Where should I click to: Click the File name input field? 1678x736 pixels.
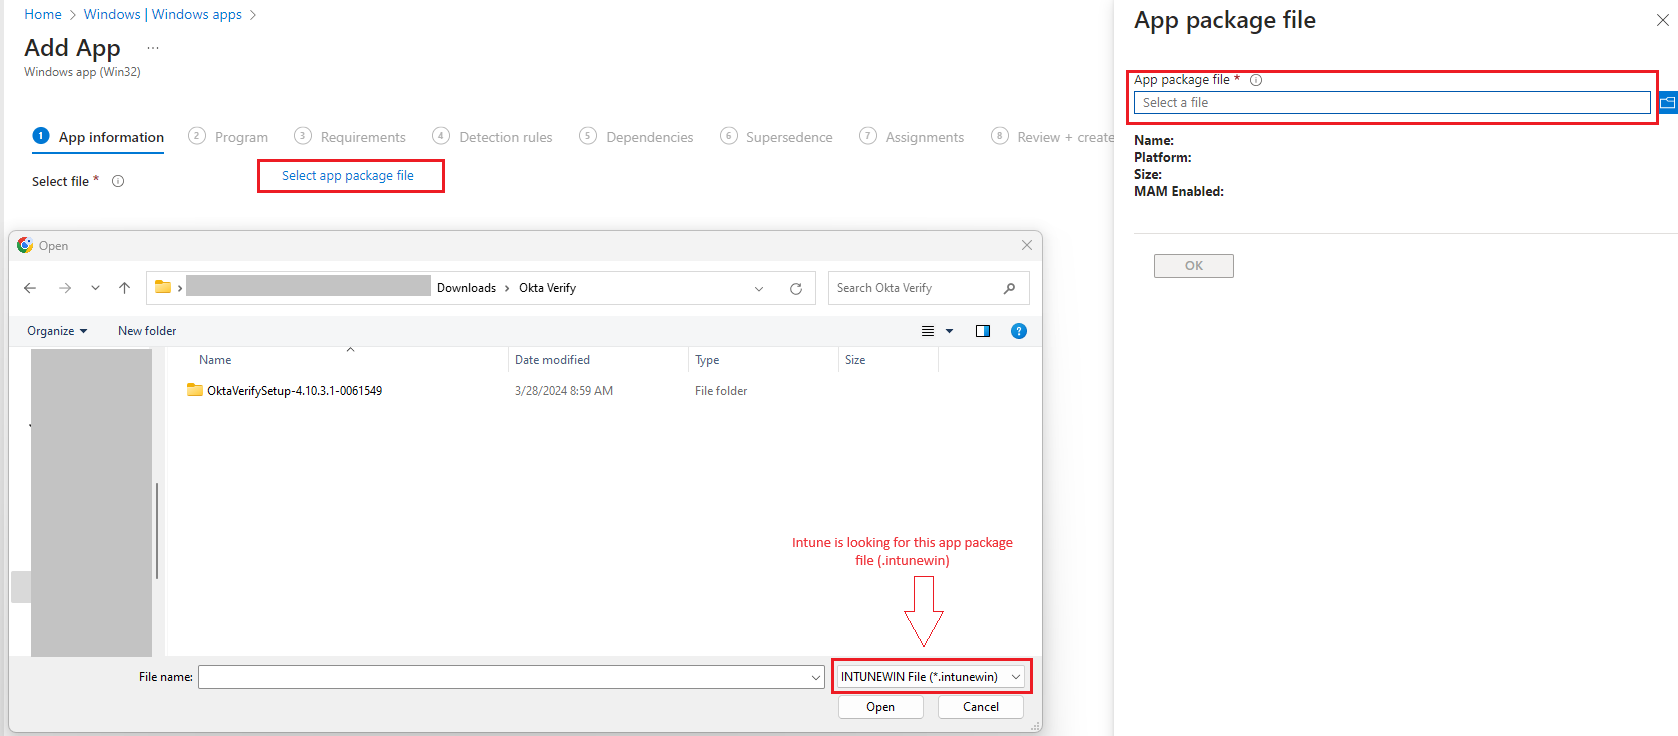(503, 677)
